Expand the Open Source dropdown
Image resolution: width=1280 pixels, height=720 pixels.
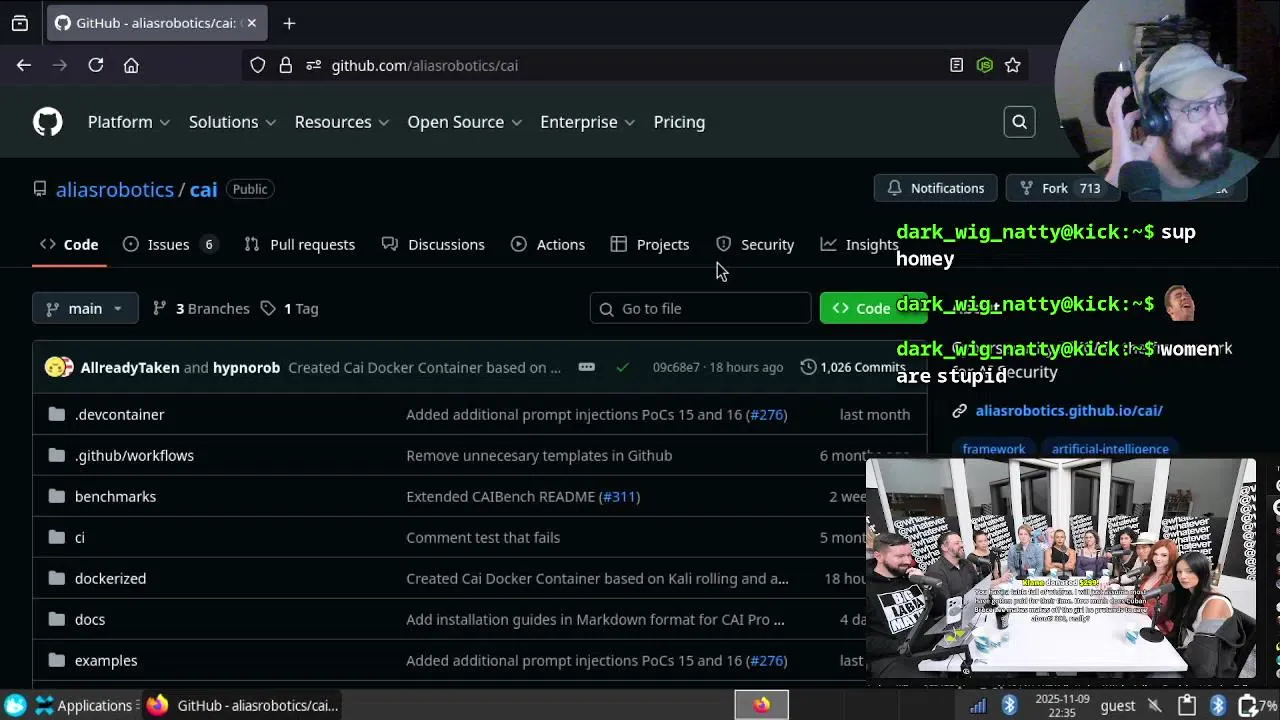point(465,122)
